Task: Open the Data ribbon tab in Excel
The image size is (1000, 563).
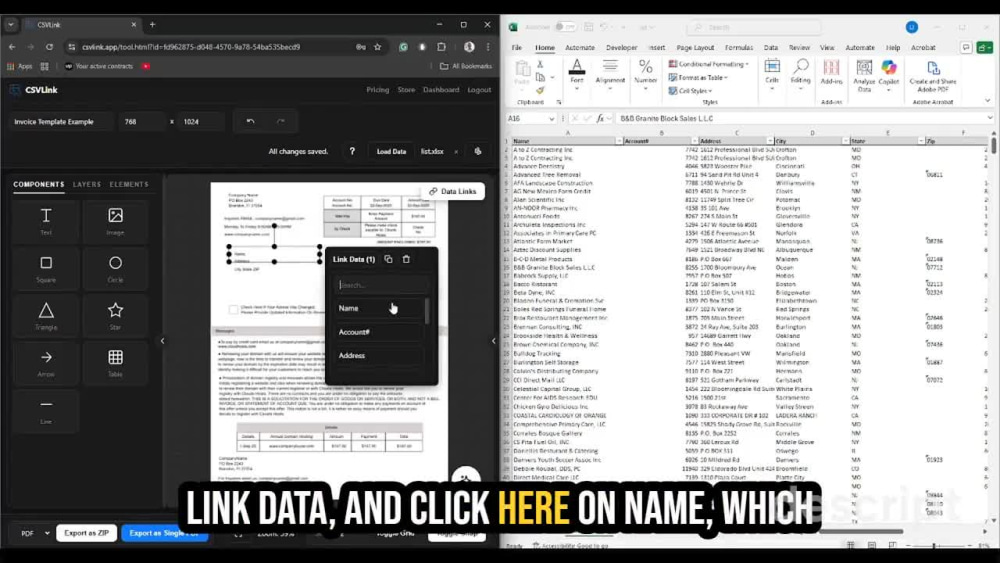Action: (x=770, y=48)
